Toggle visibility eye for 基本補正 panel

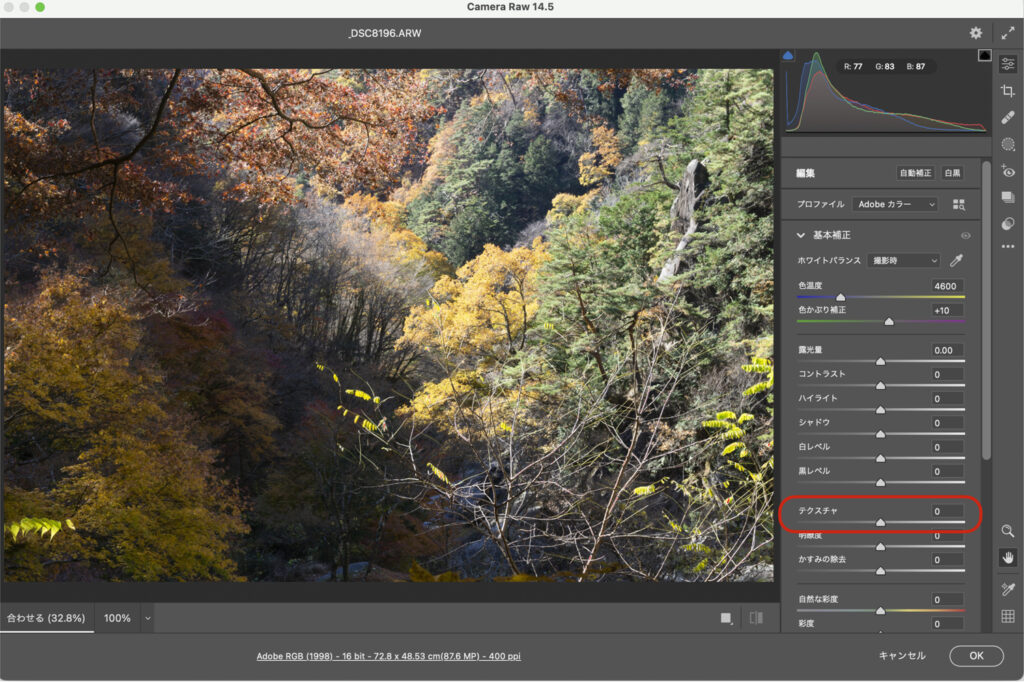(965, 235)
